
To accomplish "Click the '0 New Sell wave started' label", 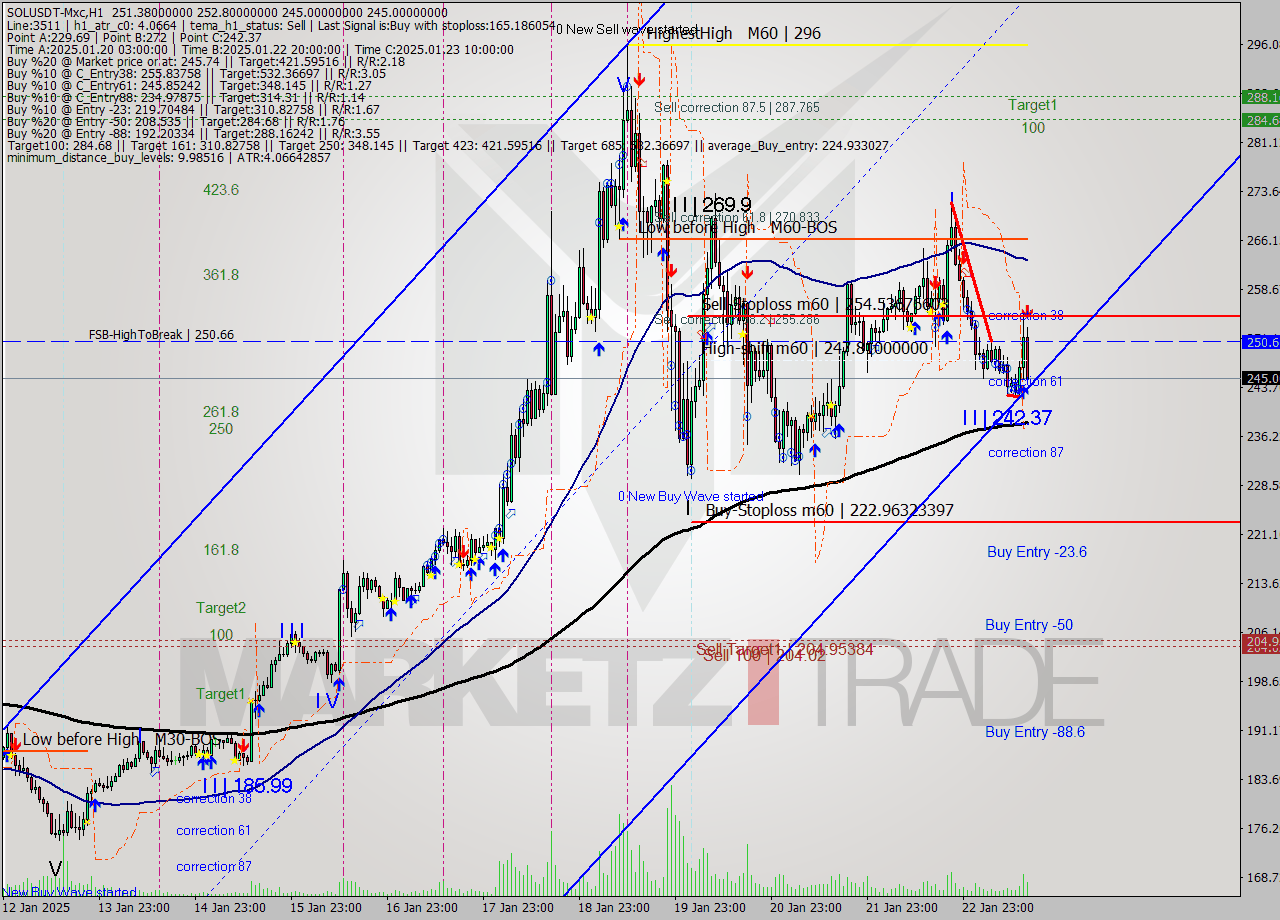I will 627,29.
